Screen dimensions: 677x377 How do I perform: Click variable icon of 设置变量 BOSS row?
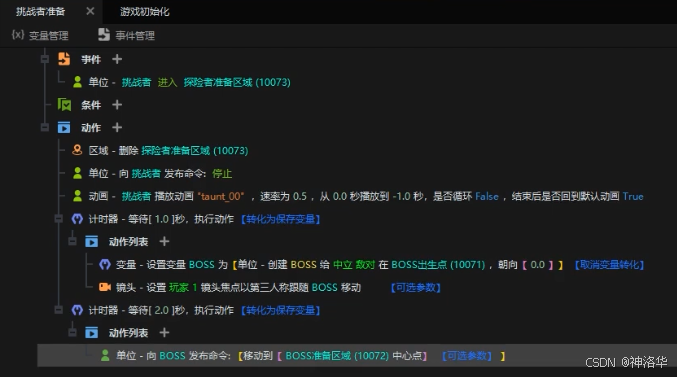pyautogui.click(x=105, y=264)
